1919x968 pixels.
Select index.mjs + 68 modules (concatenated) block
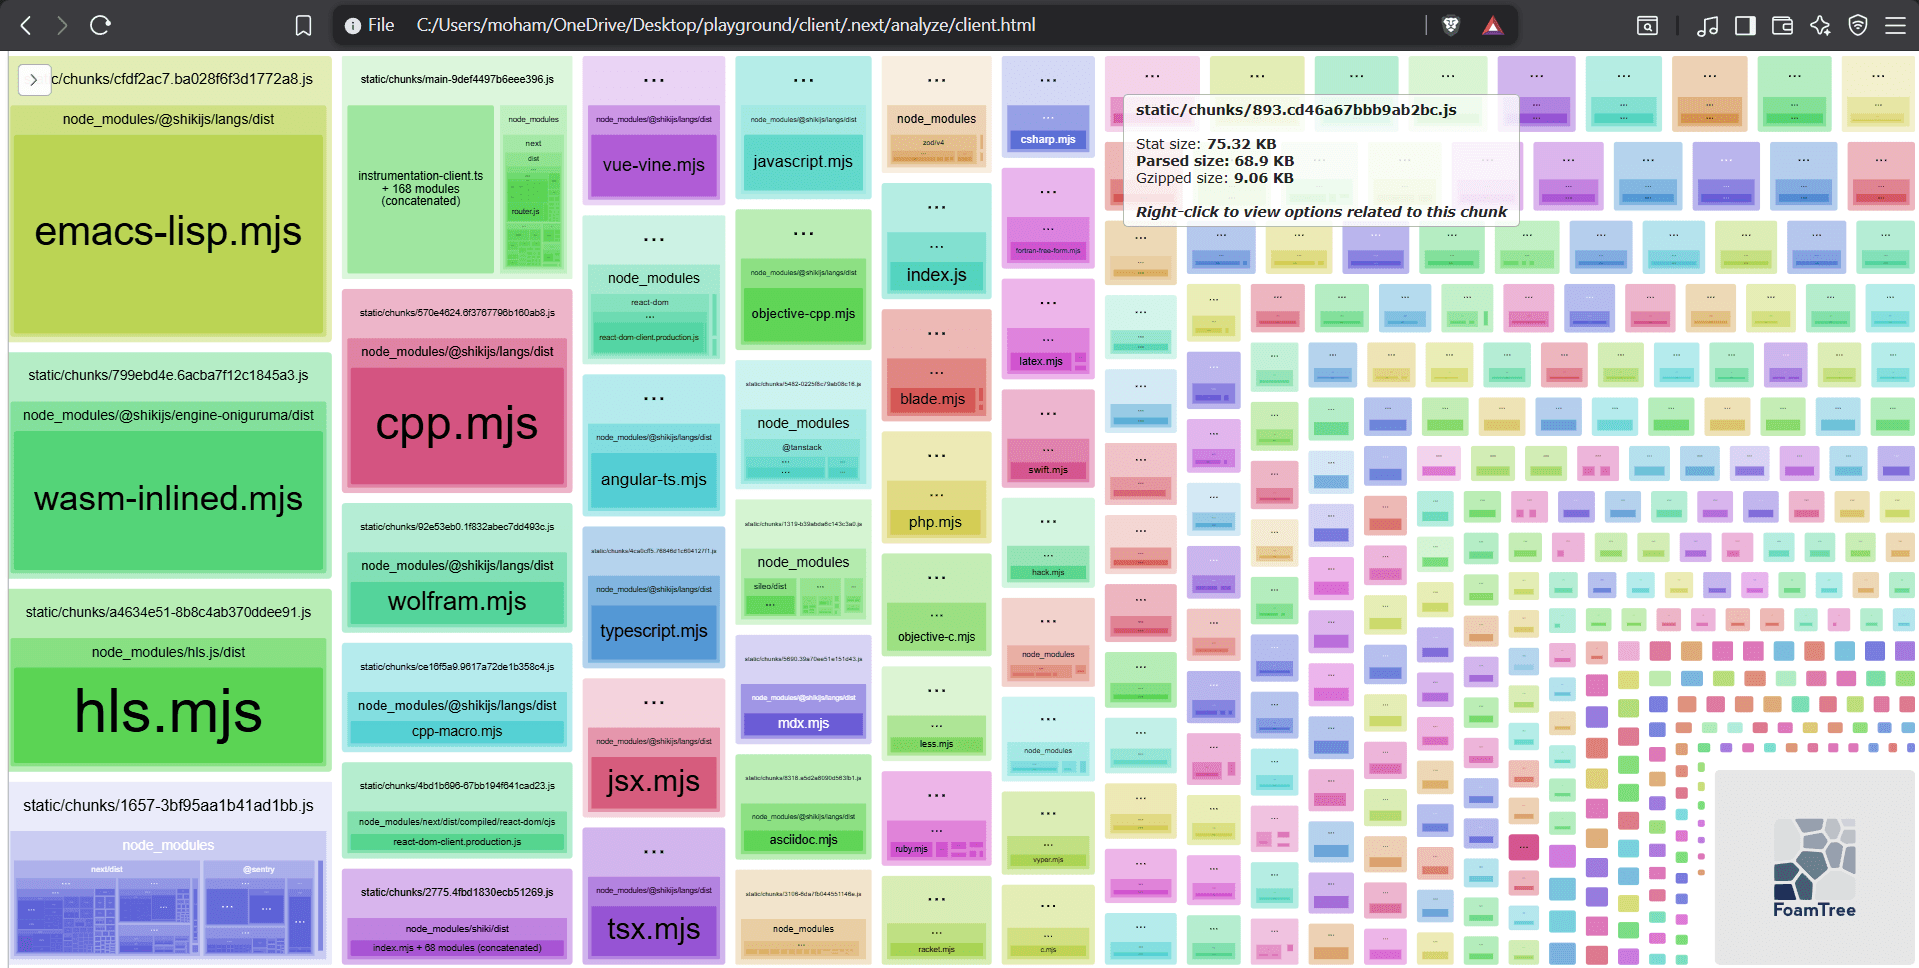457,948
